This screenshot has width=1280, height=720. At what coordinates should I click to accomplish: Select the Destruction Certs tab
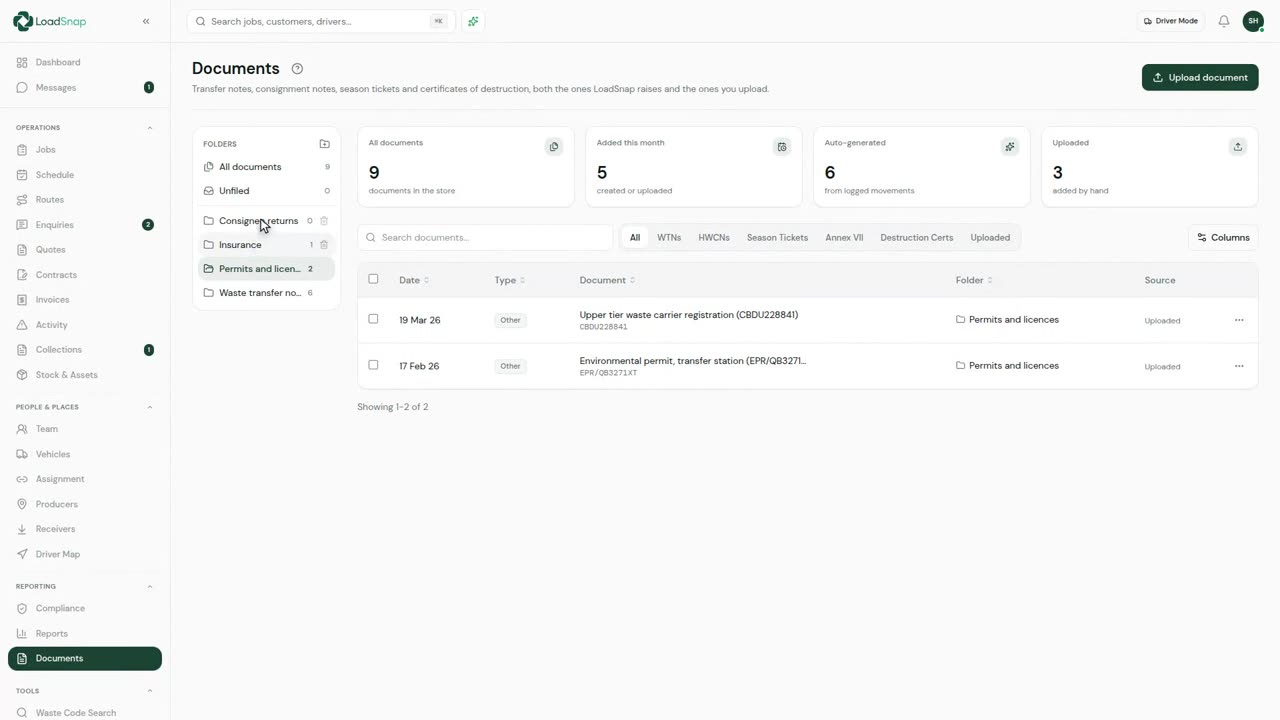(x=917, y=238)
